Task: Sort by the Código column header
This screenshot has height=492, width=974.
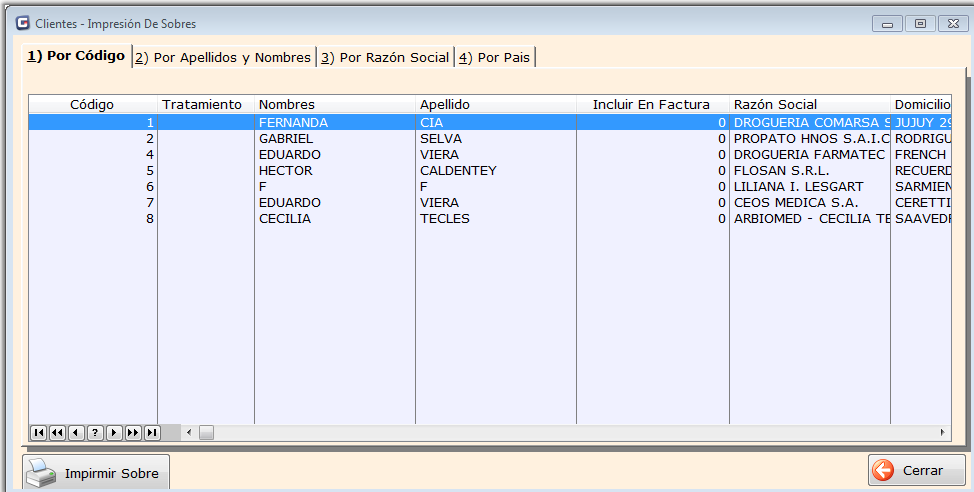Action: click(x=92, y=104)
